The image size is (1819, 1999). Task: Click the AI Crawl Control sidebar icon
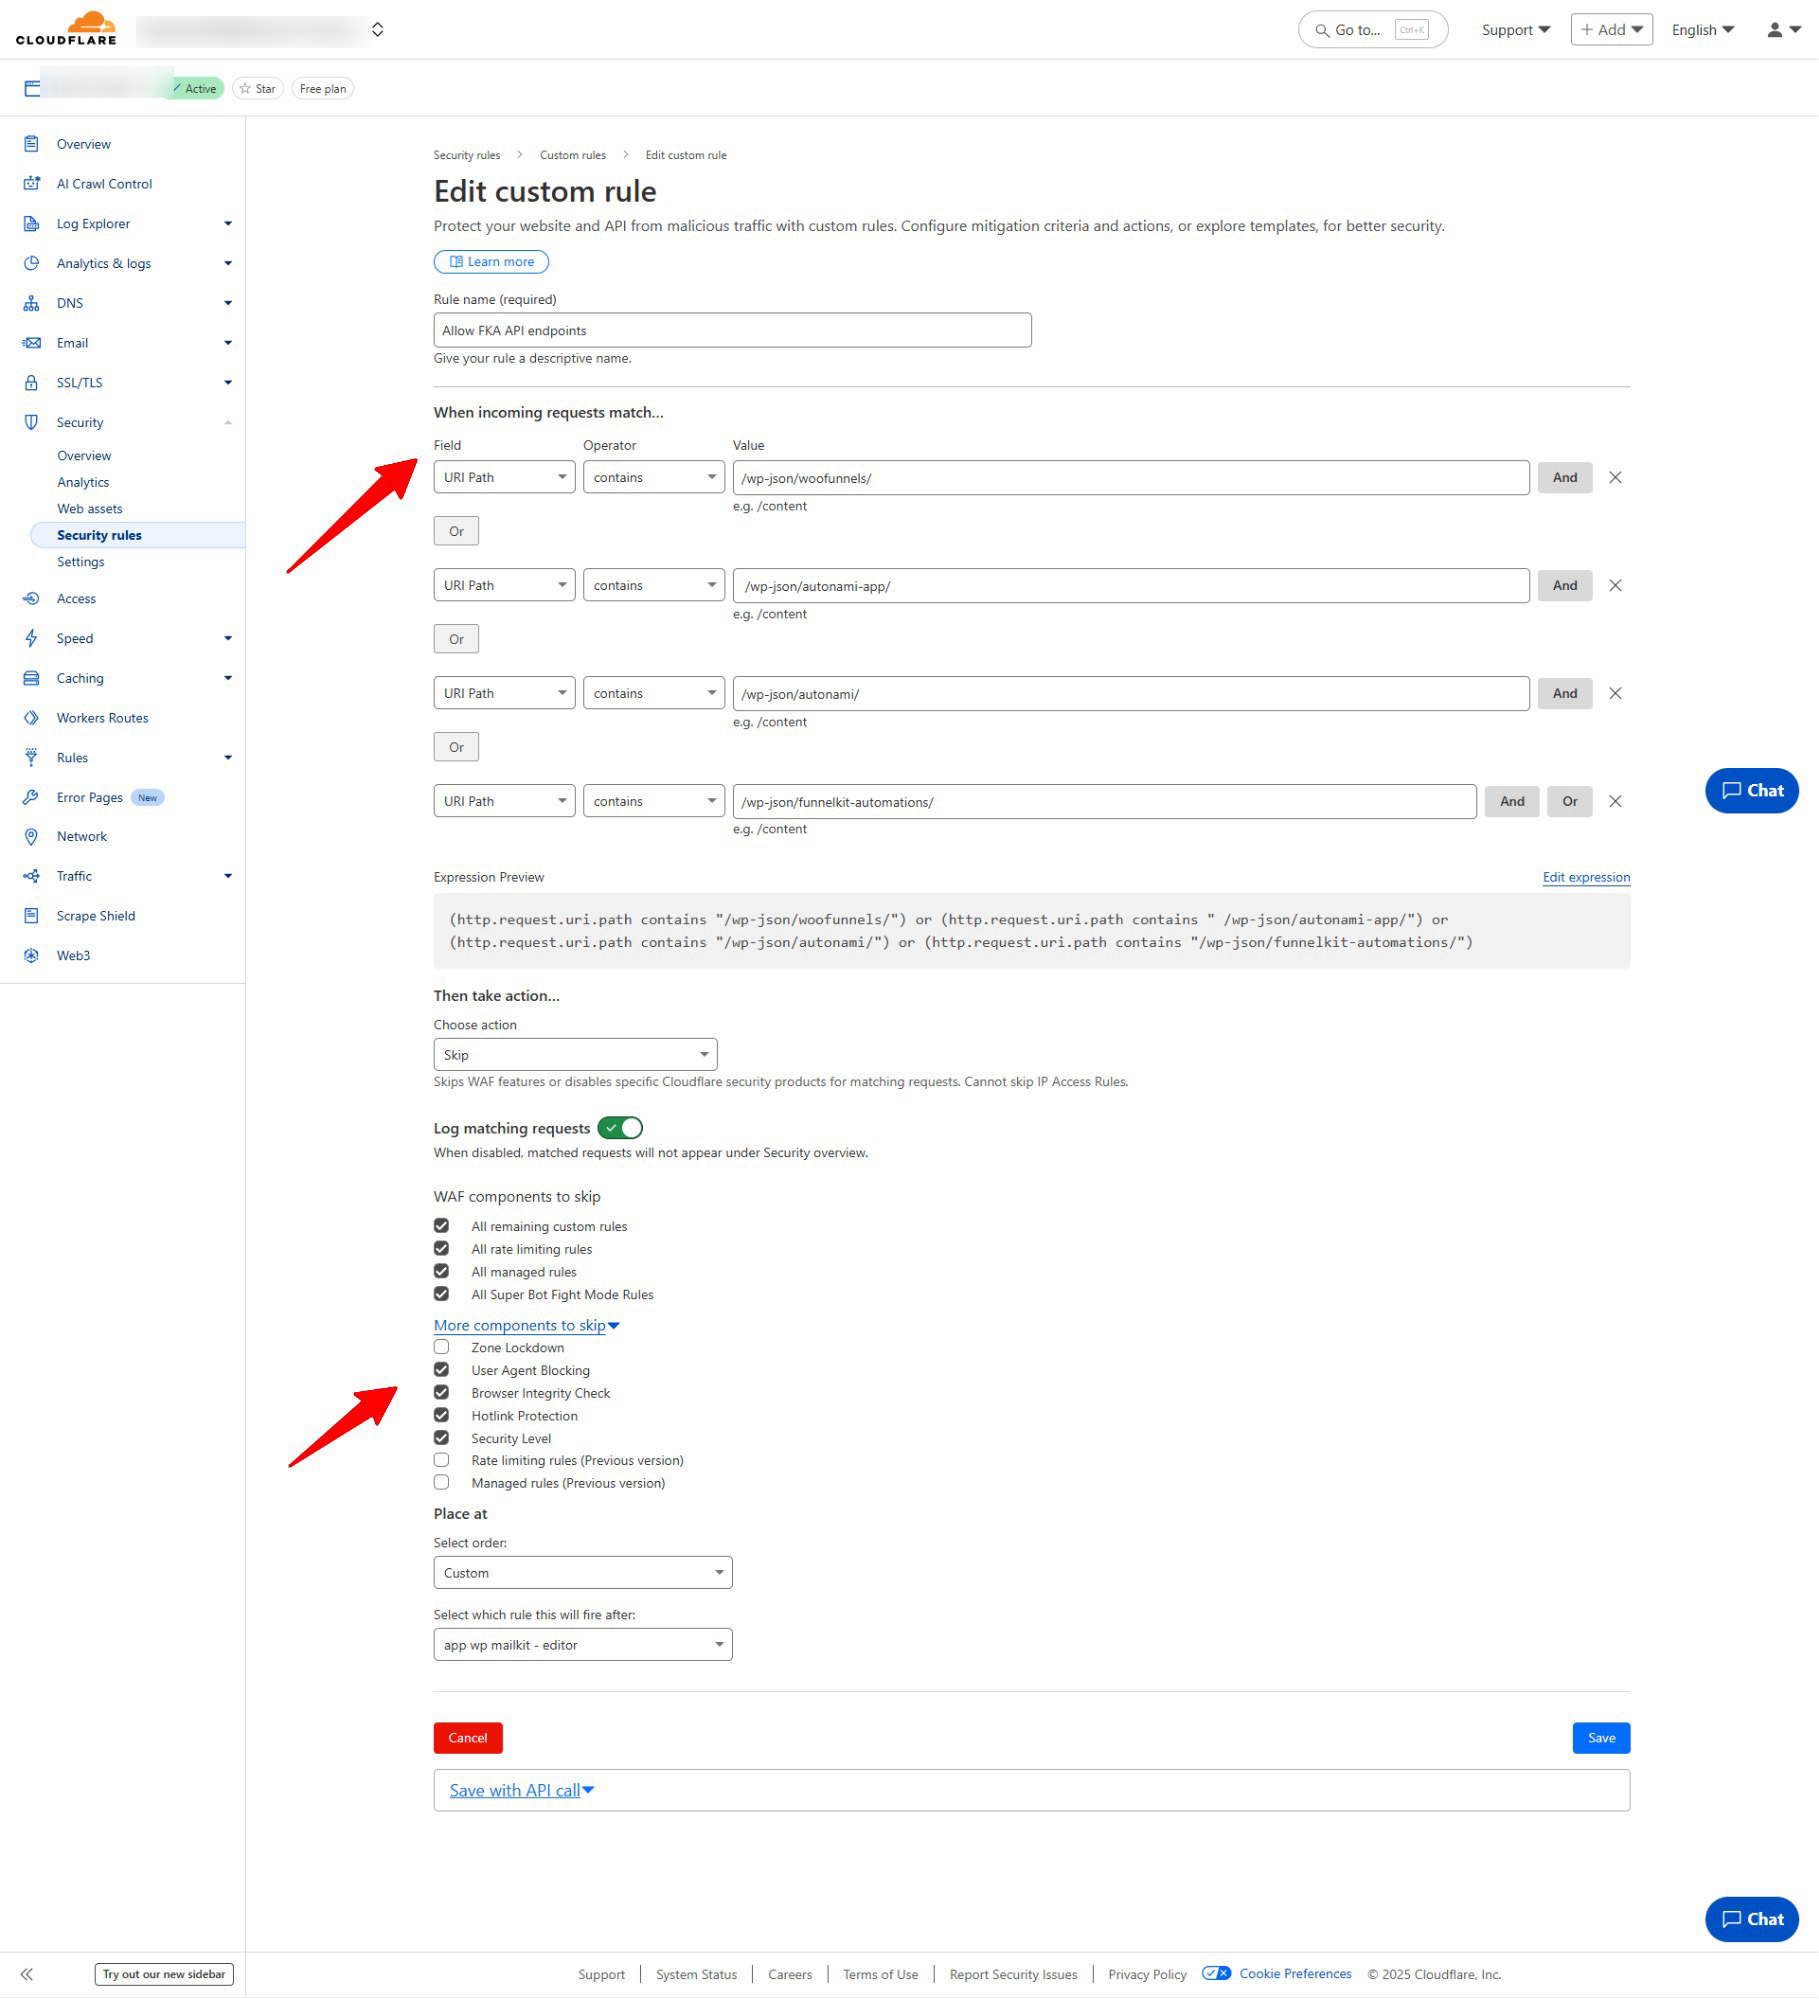tap(31, 184)
